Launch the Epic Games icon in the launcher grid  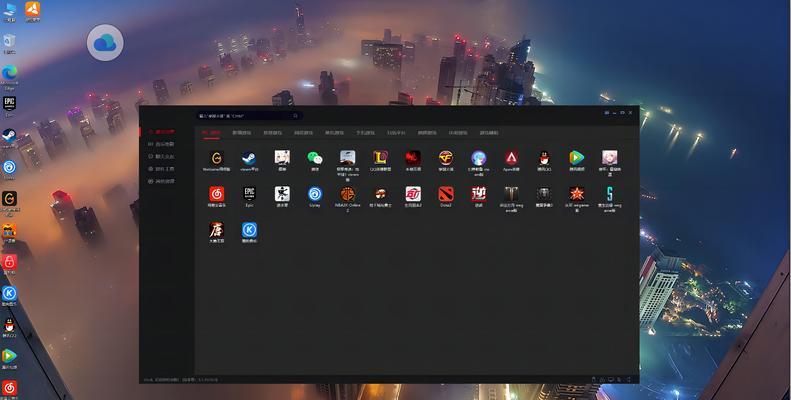(249, 194)
